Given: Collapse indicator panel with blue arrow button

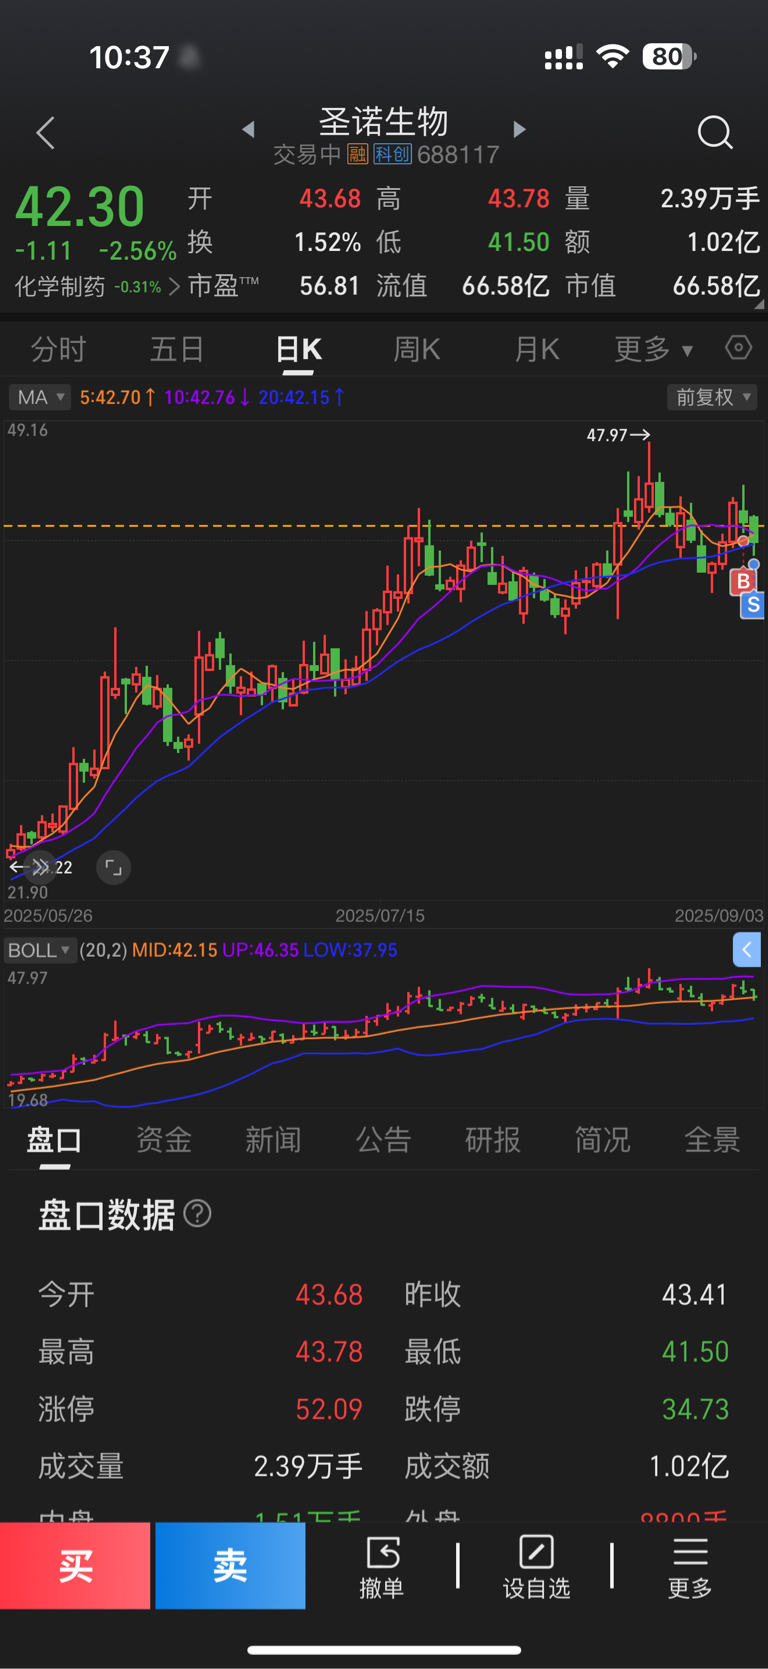Looking at the screenshot, I should (x=747, y=949).
